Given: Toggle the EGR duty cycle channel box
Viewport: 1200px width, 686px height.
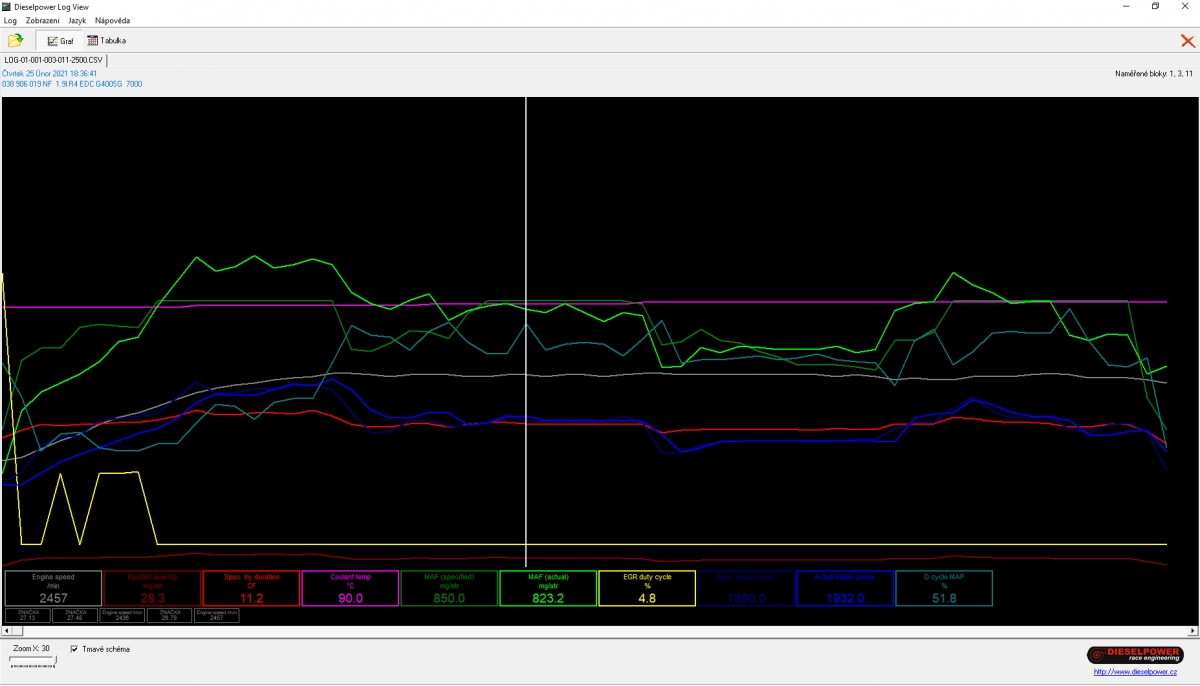Looking at the screenshot, I should coord(647,588).
